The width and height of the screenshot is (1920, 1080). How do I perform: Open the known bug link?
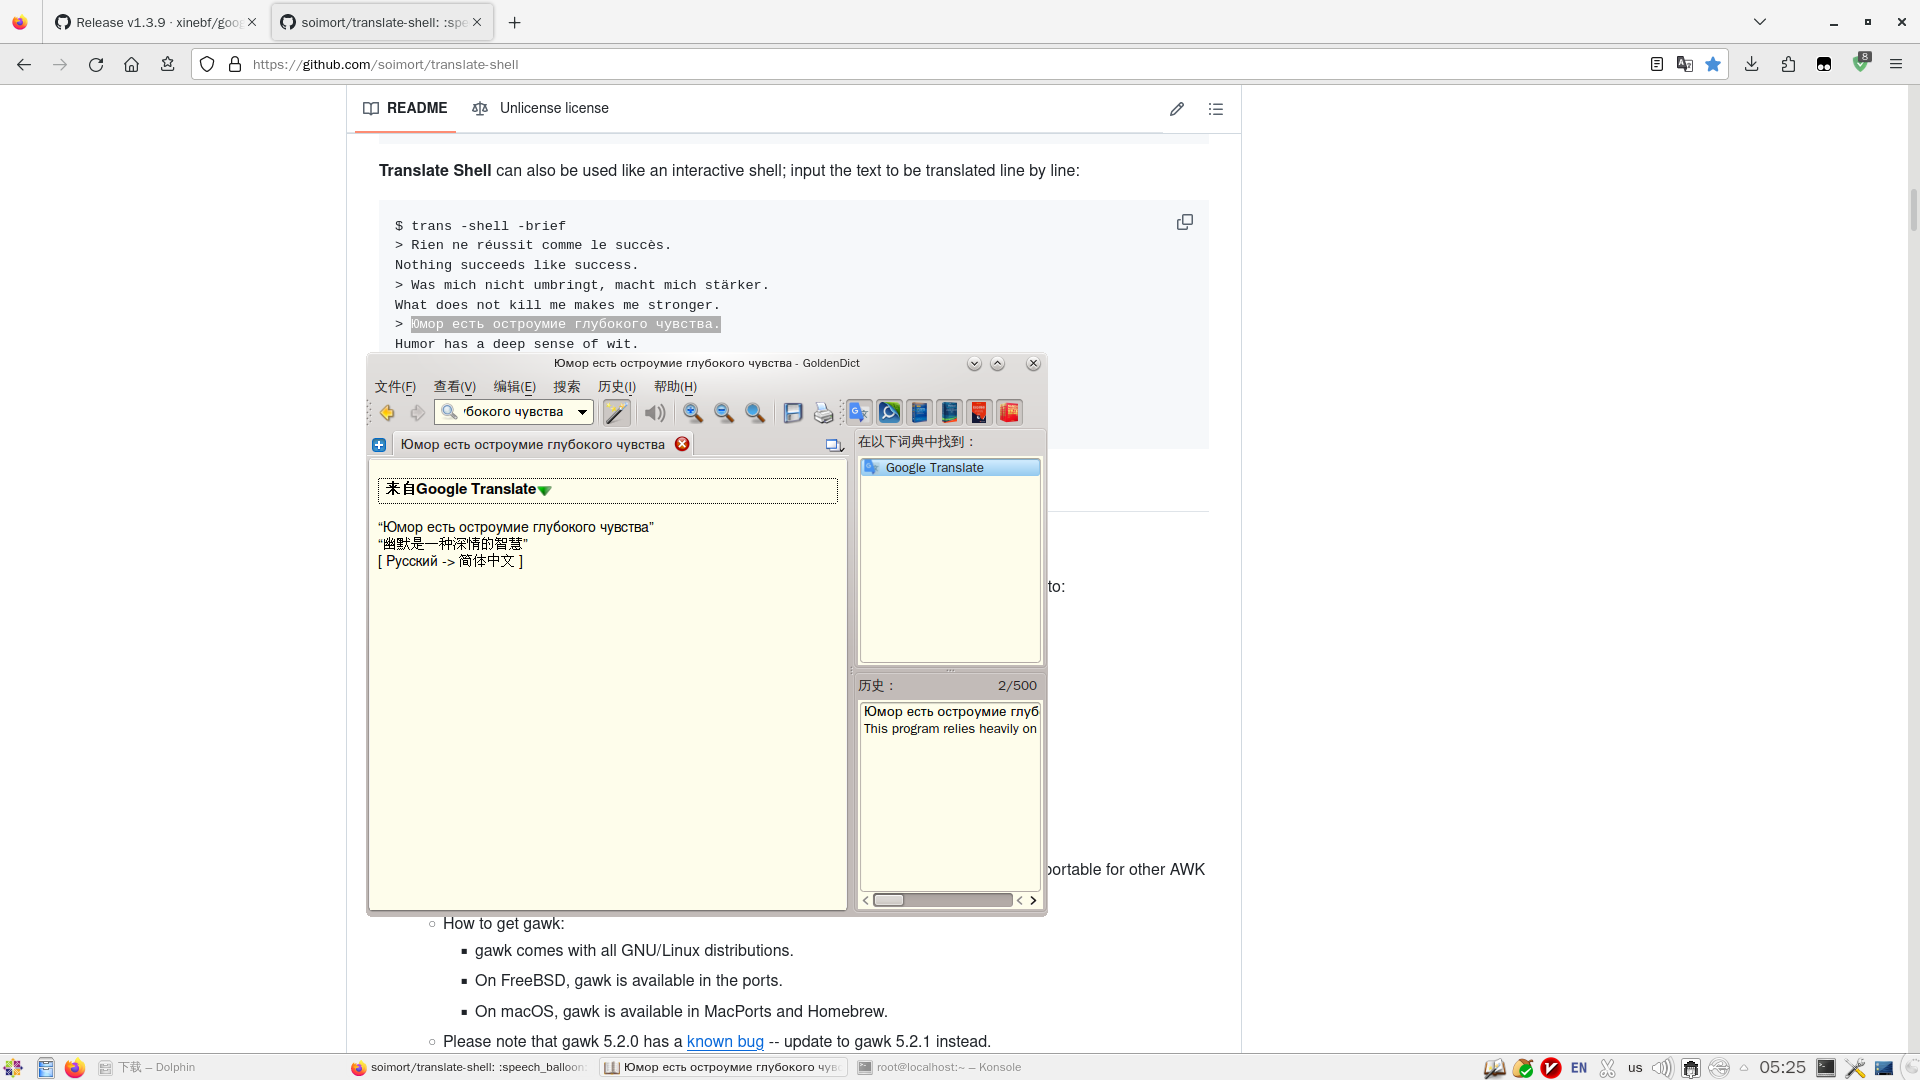(x=725, y=1042)
